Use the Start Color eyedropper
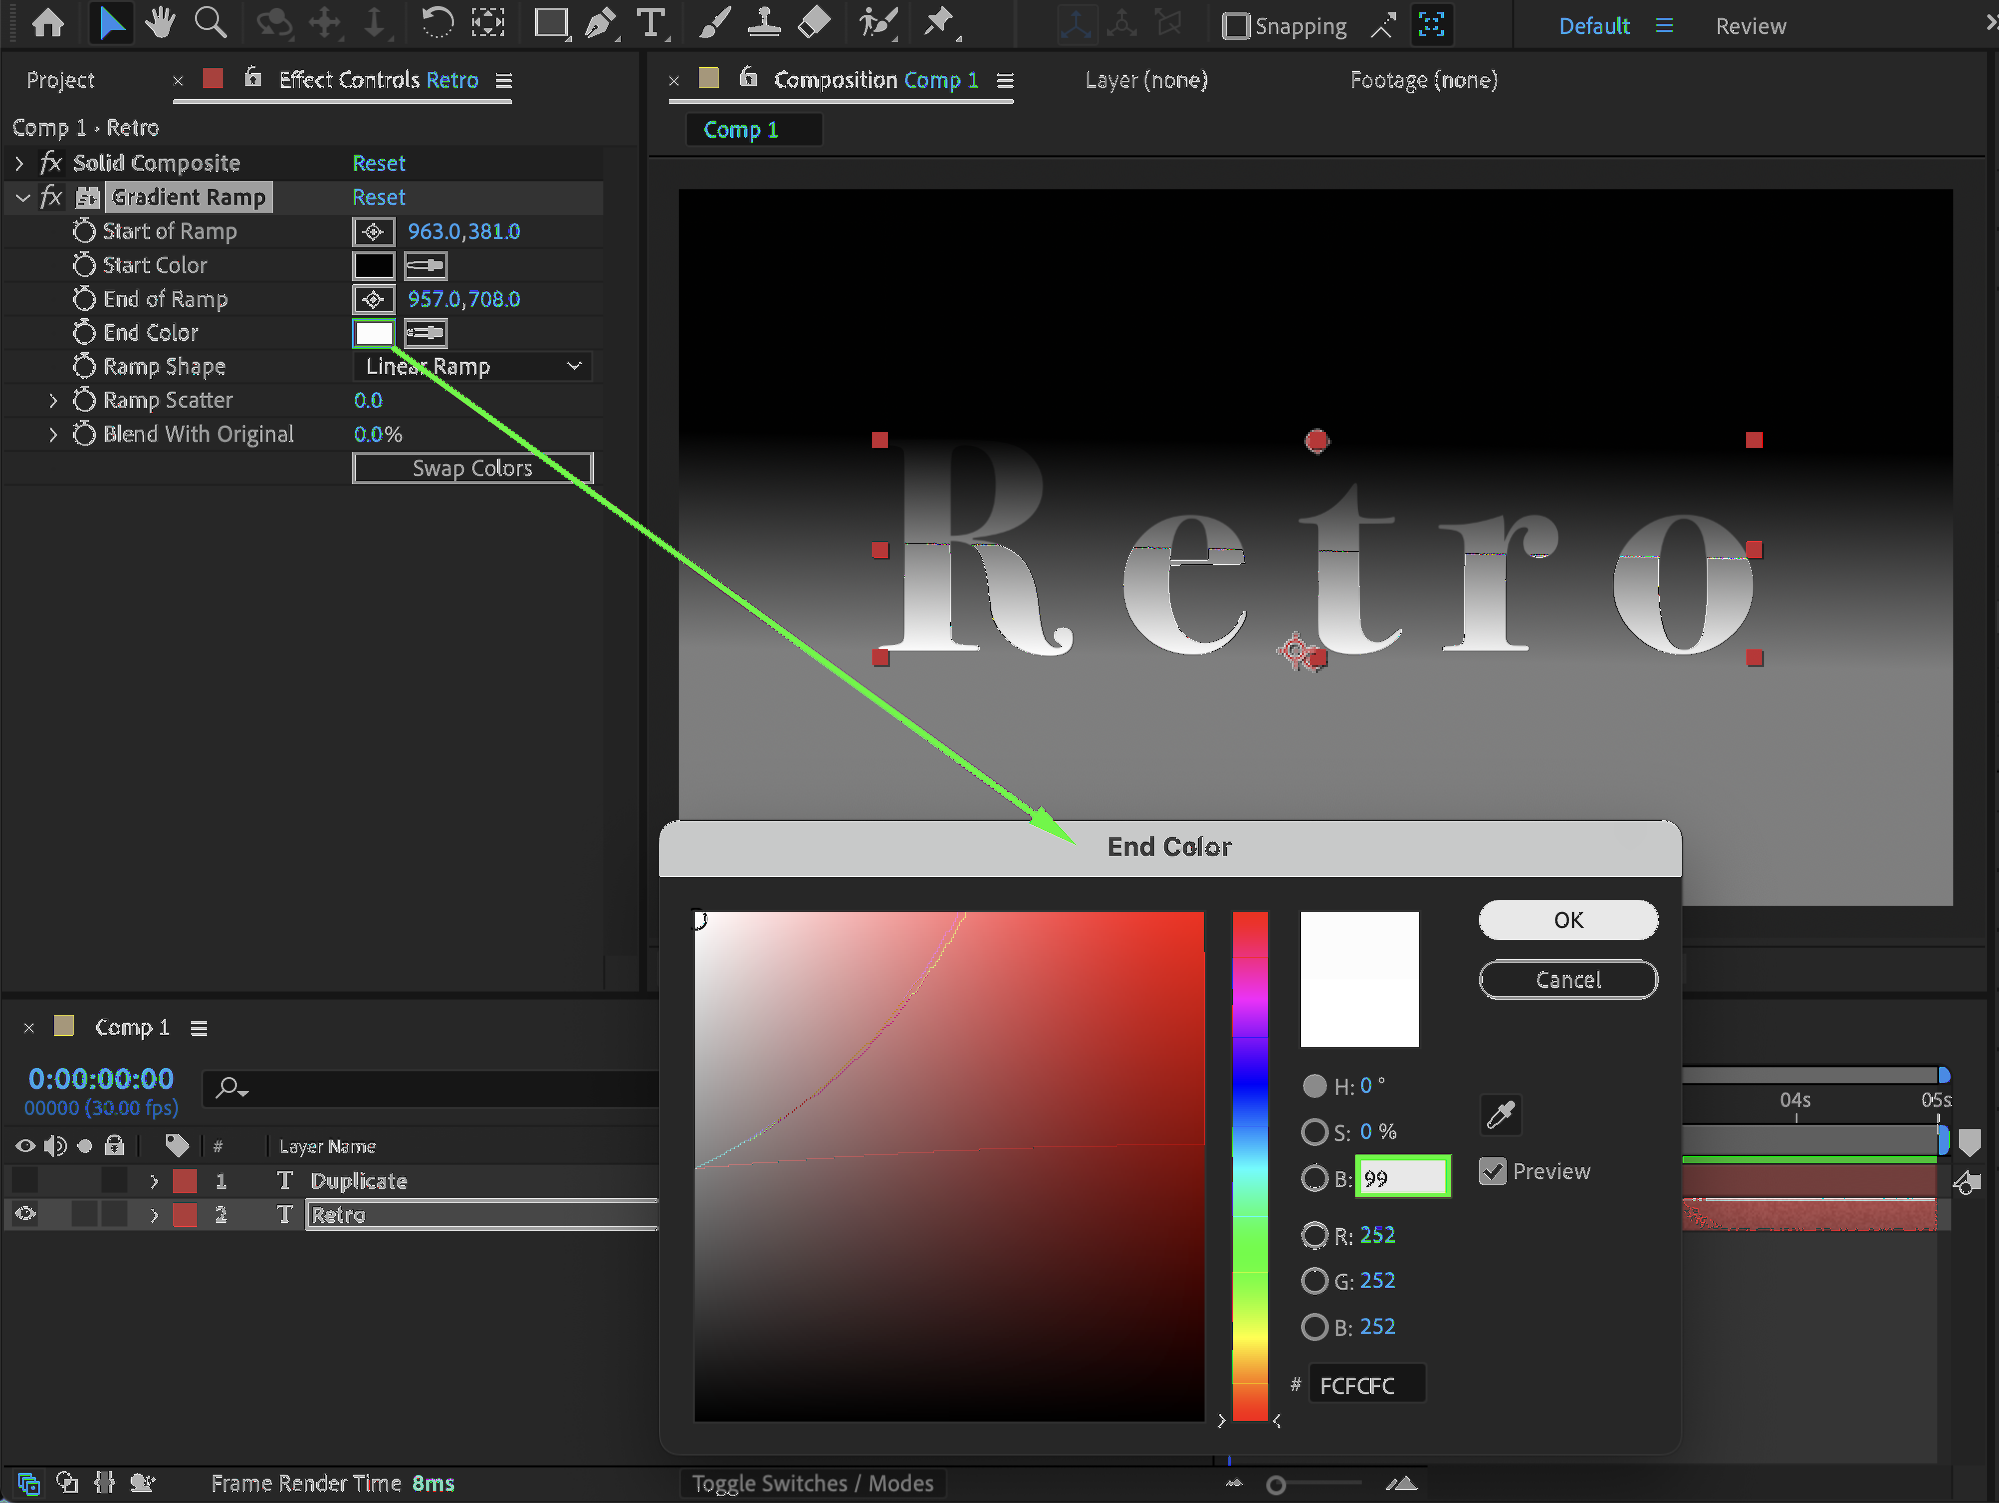 pos(425,266)
